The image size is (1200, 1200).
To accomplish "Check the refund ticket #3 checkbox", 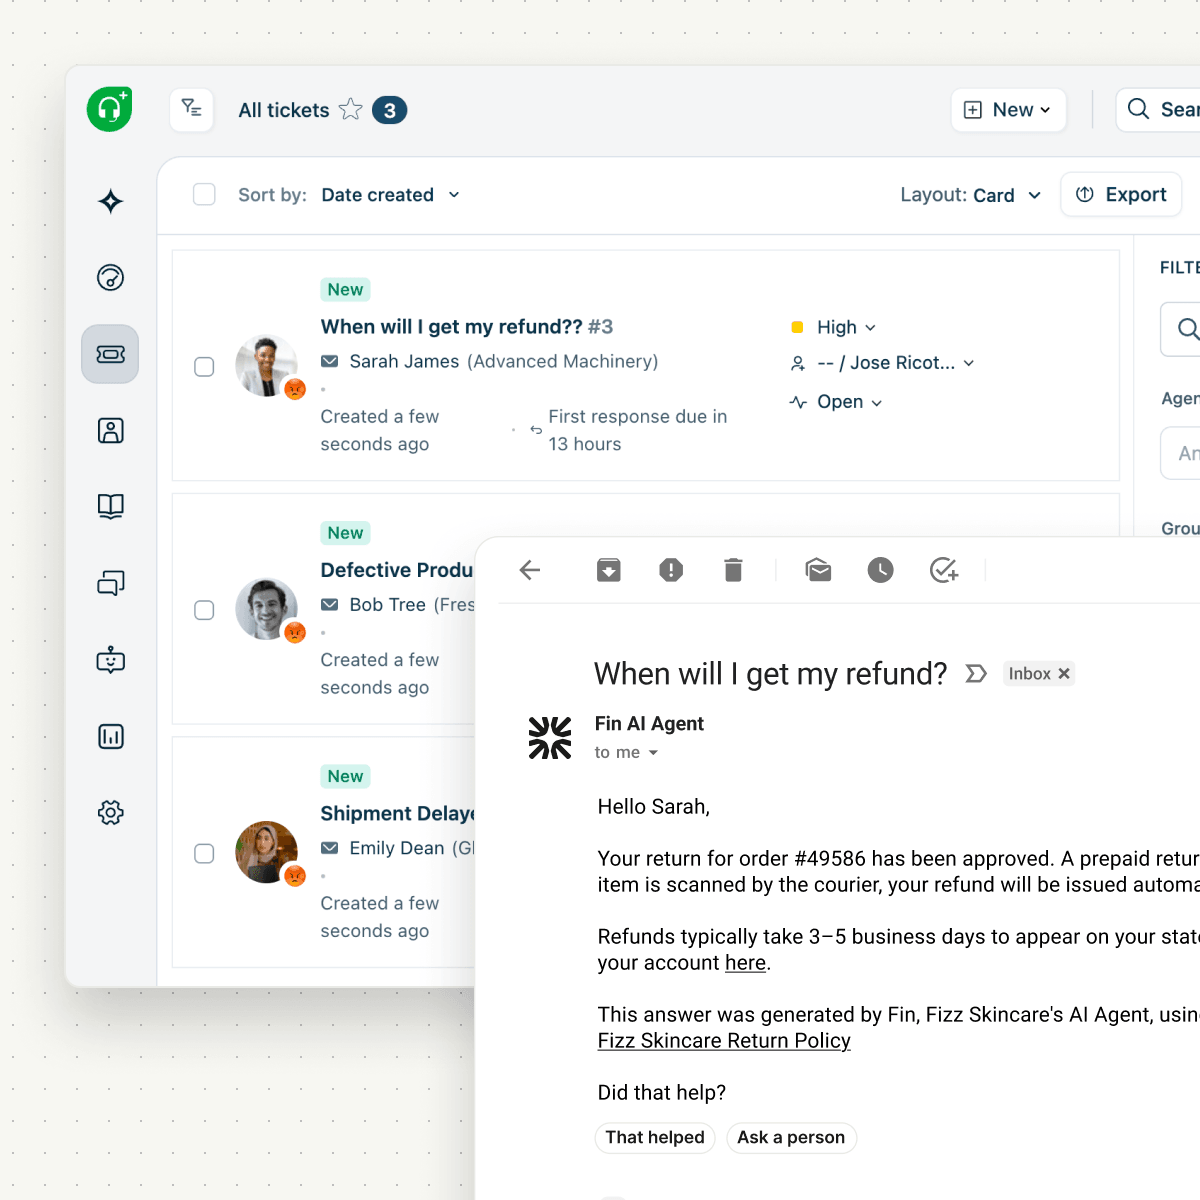I will coord(204,367).
